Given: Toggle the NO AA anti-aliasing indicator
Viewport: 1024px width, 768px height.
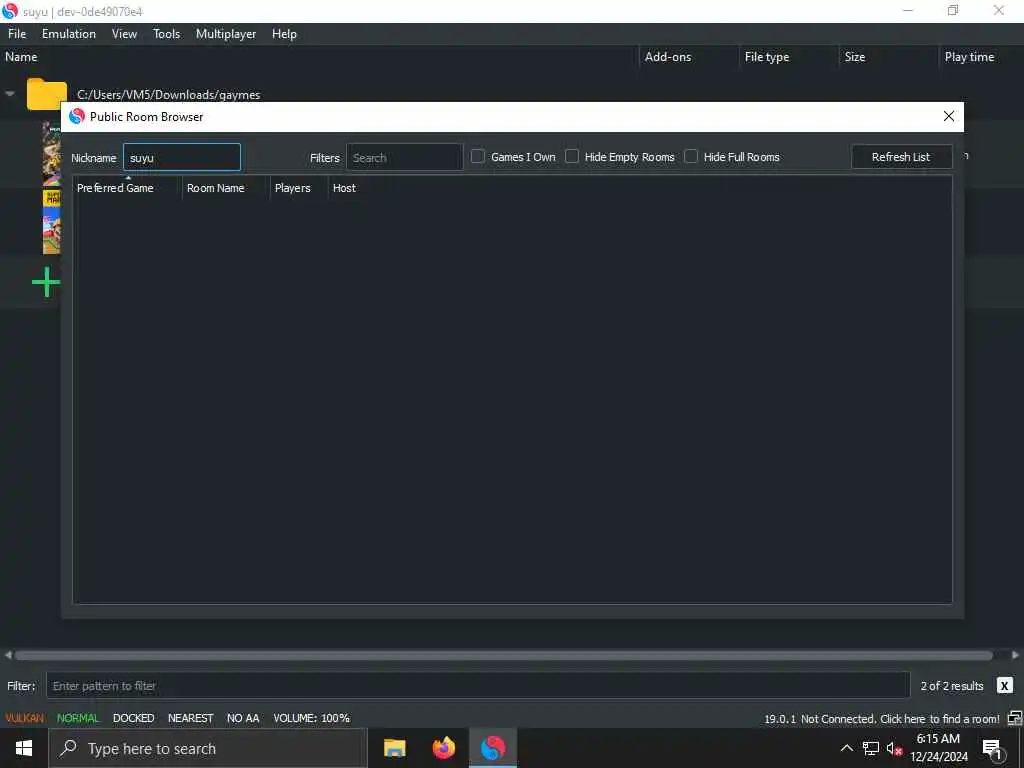Looking at the screenshot, I should pos(243,718).
